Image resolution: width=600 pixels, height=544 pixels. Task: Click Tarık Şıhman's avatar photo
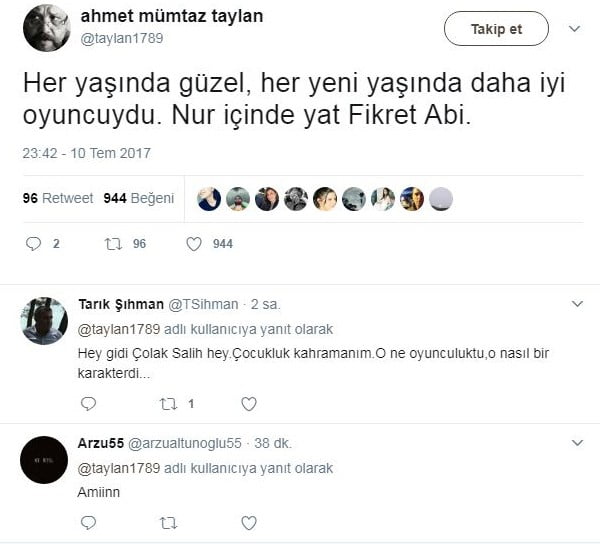coord(44,320)
